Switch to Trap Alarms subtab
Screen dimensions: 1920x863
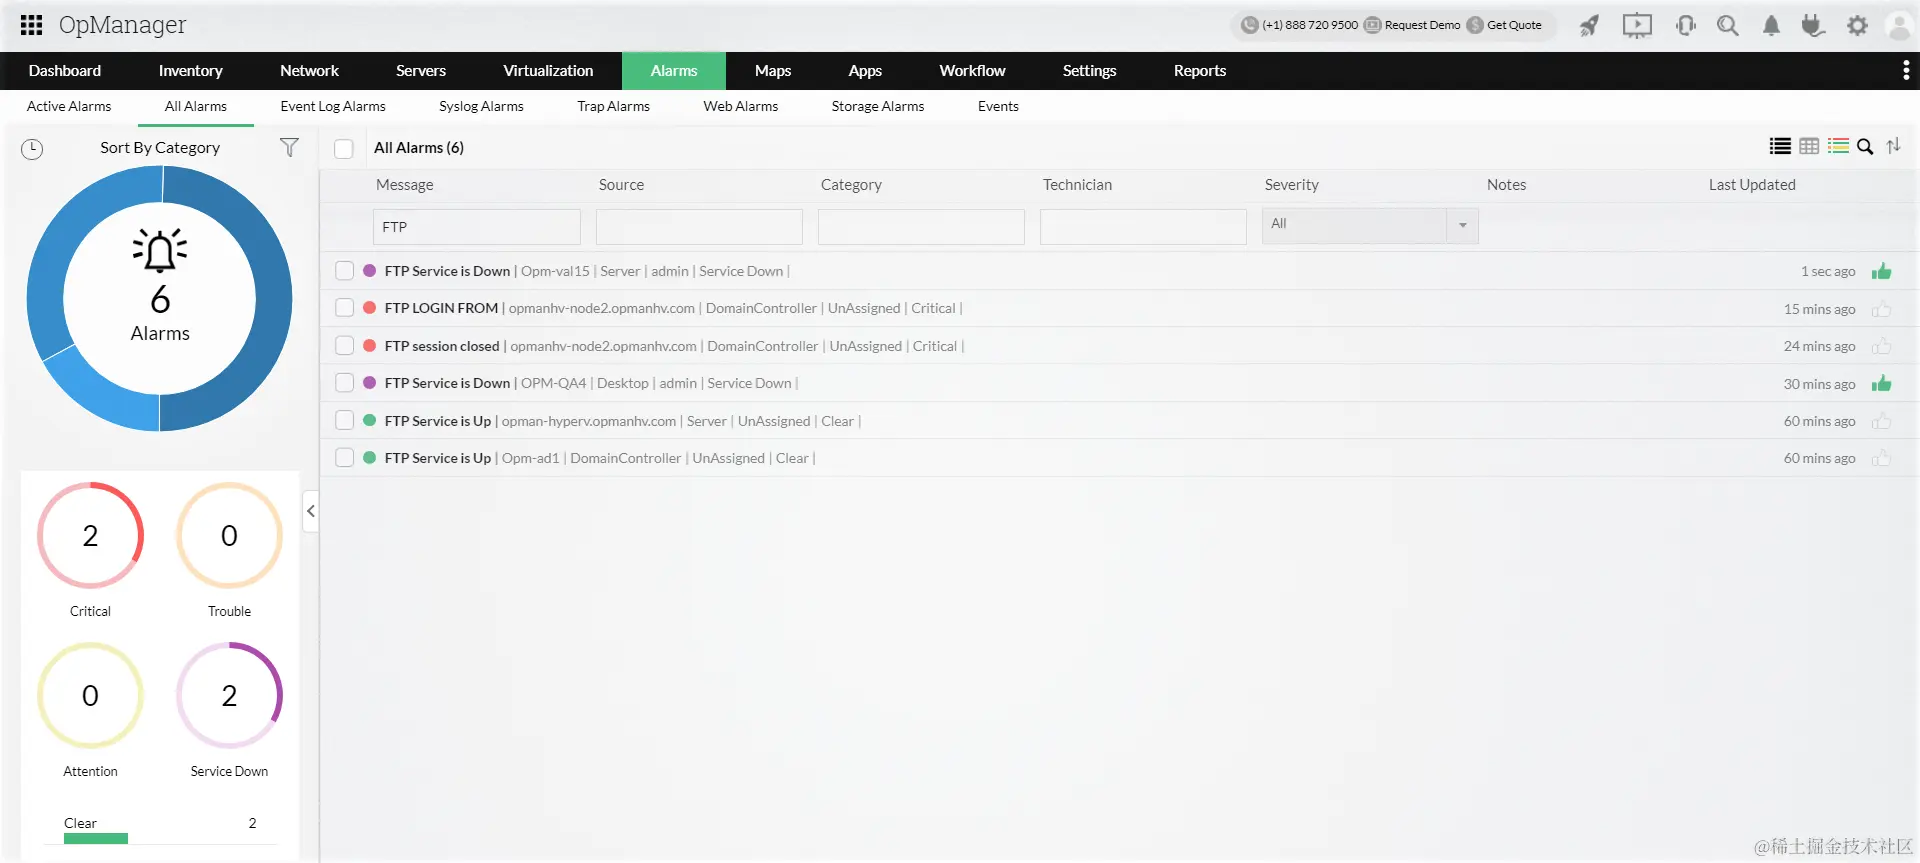point(613,106)
